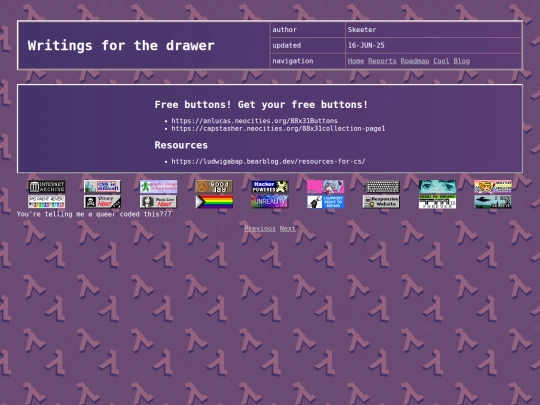Open the graphic design is my passion badge
The height and width of the screenshot is (405, 540).
[x=158, y=187]
